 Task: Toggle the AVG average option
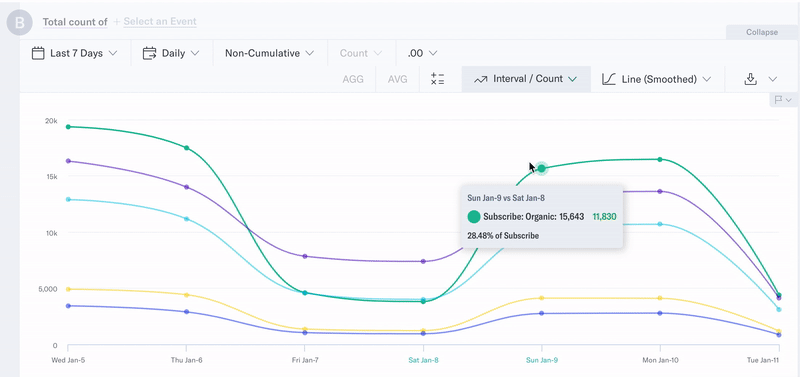397,79
